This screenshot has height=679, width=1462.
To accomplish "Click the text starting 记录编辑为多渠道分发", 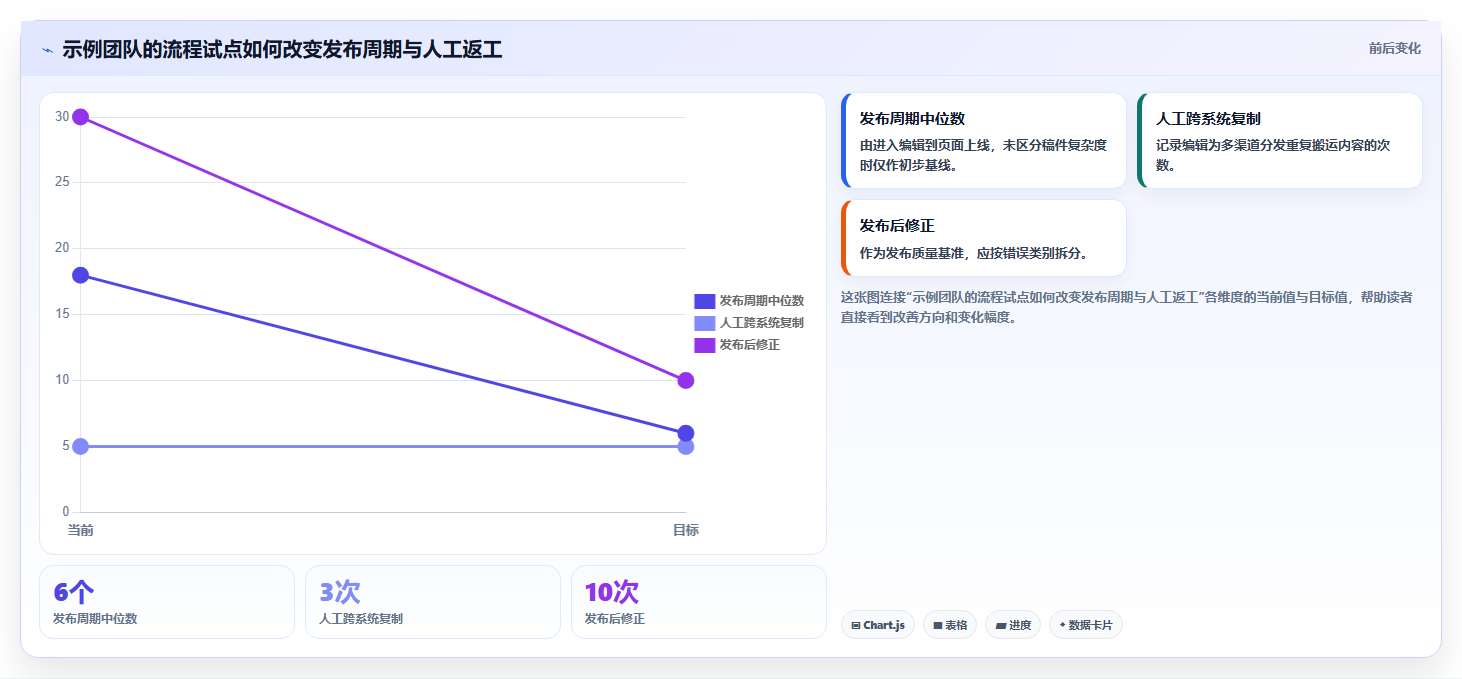I will click(x=1273, y=155).
